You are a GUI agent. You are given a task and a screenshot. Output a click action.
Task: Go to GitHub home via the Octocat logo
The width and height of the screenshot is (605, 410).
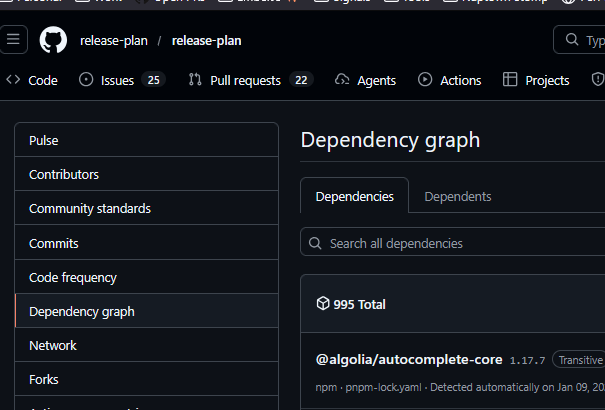[x=53, y=40]
